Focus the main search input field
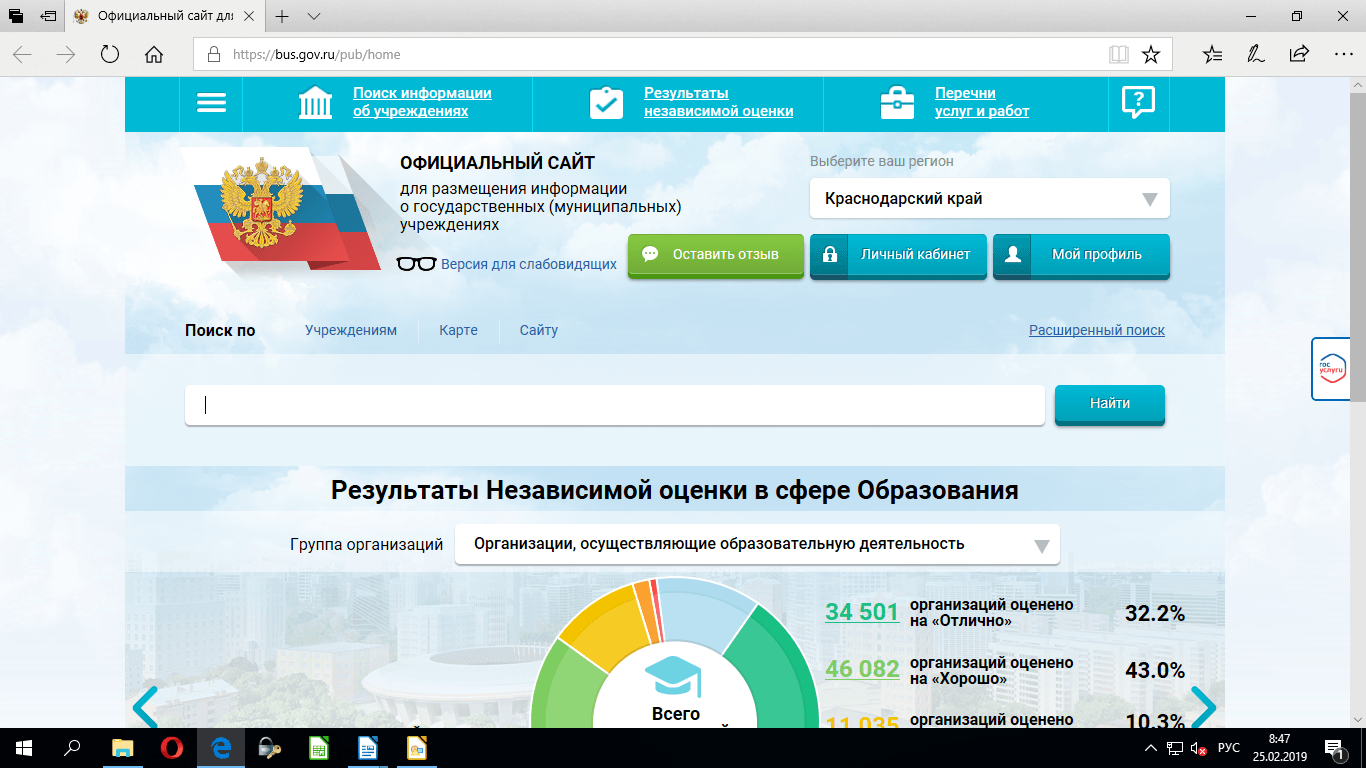The width and height of the screenshot is (1366, 768). point(614,405)
